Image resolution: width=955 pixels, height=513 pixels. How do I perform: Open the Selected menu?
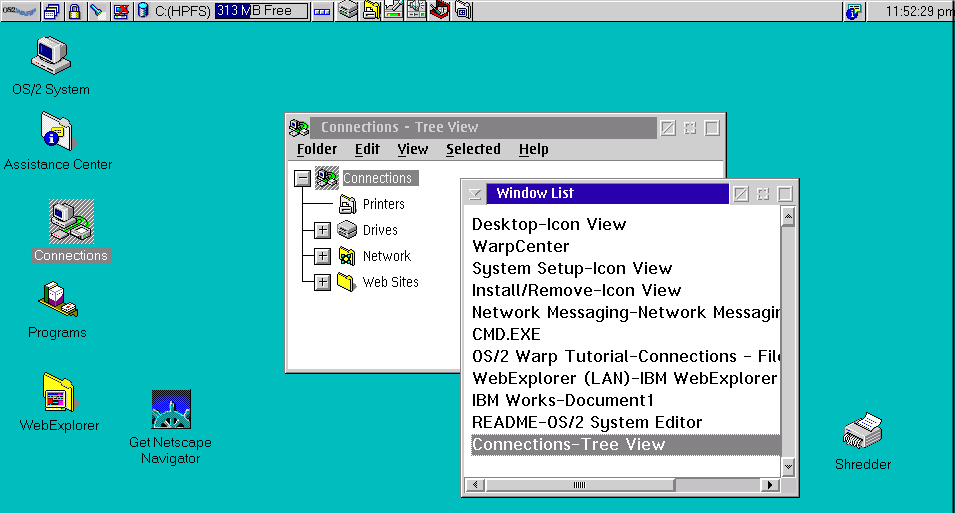point(473,149)
